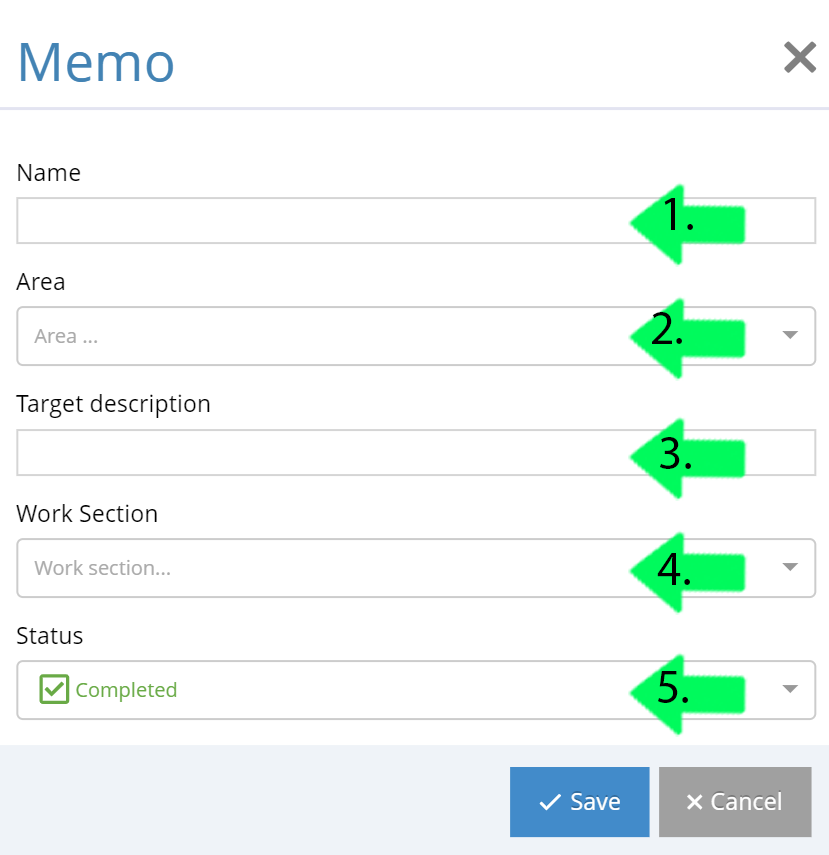Open the Work section placeholder combo box

(x=416, y=568)
